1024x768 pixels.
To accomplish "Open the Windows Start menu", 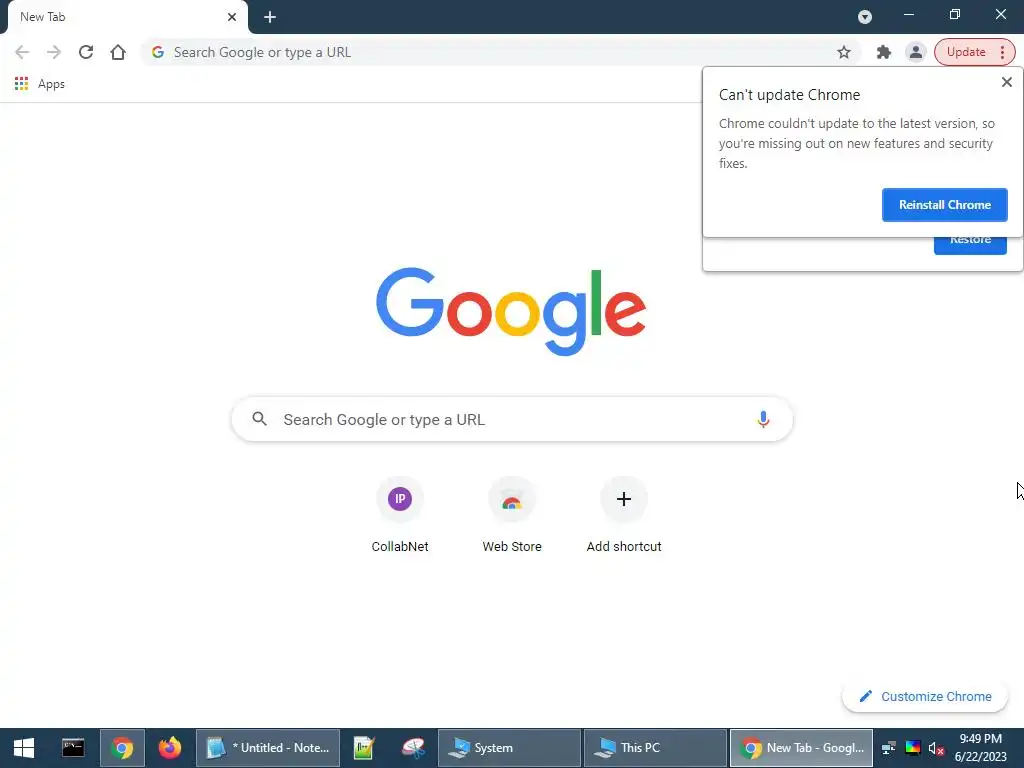I will click(24, 748).
